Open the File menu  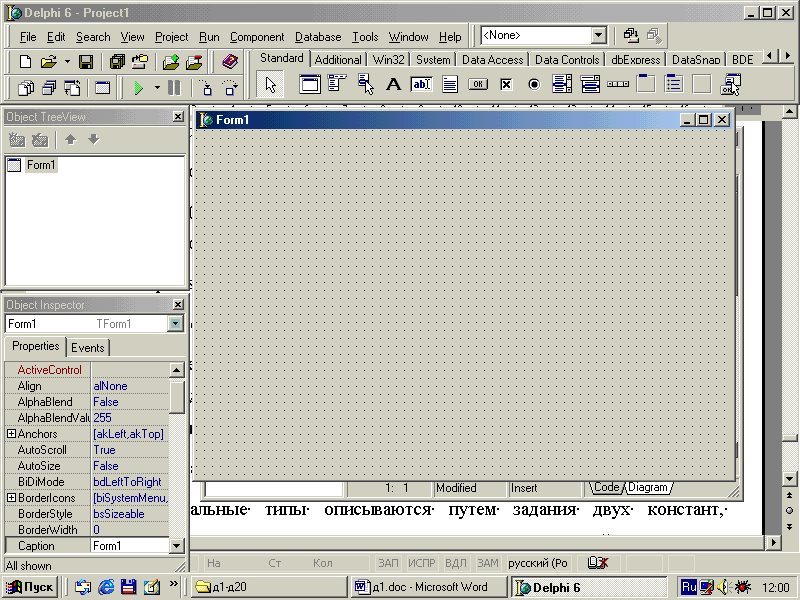(x=28, y=37)
